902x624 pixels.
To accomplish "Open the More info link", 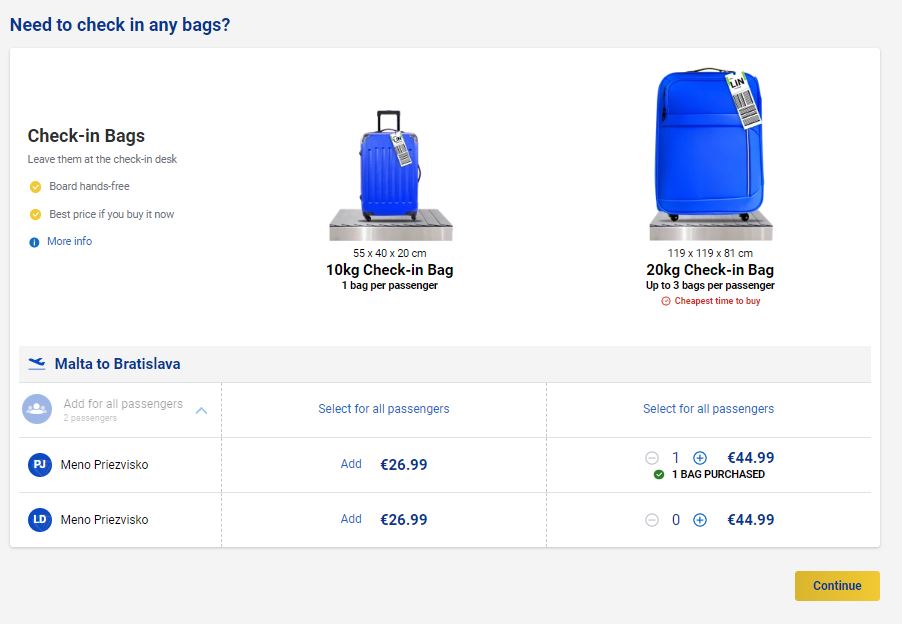I will 69,242.
